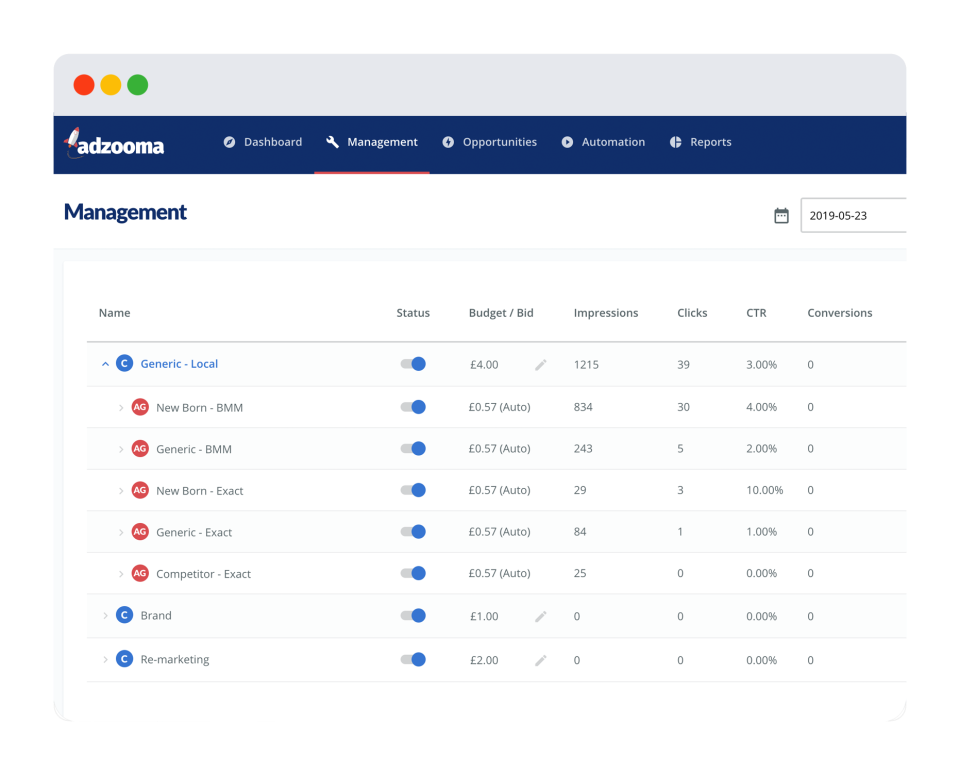Click the Generic - Exact AG badge
This screenshot has height=775, width=960.
coord(140,532)
